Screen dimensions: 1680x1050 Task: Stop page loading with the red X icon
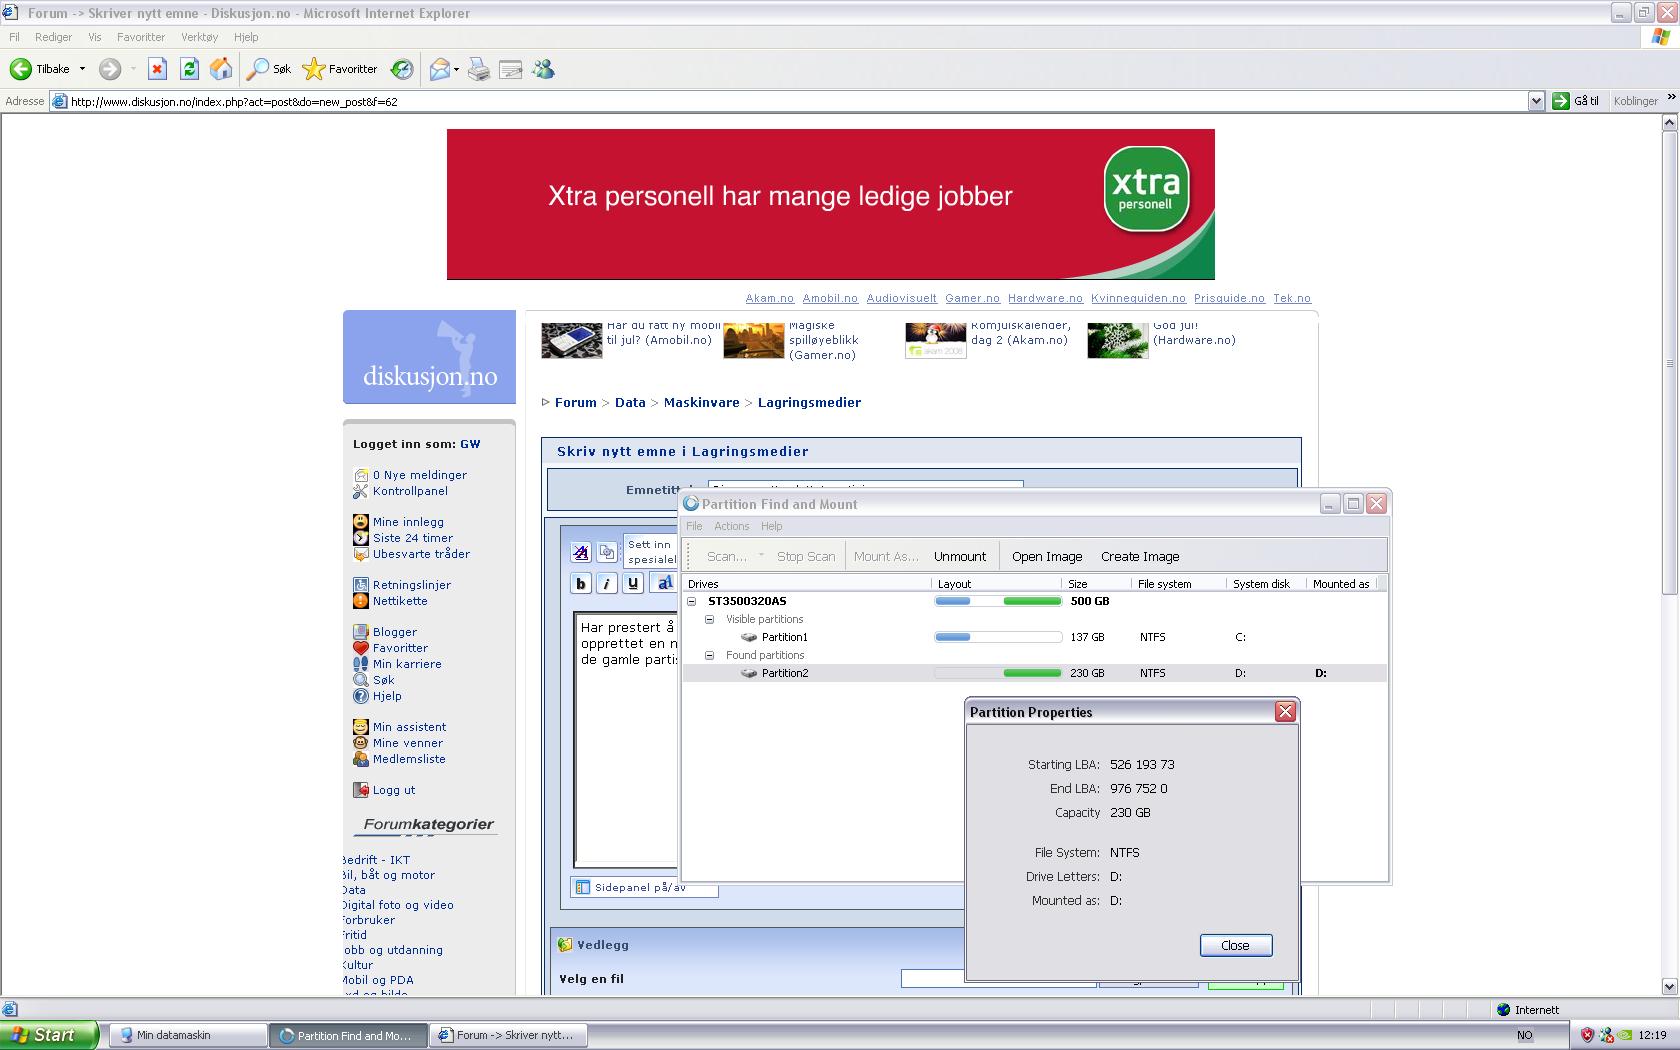coord(157,69)
